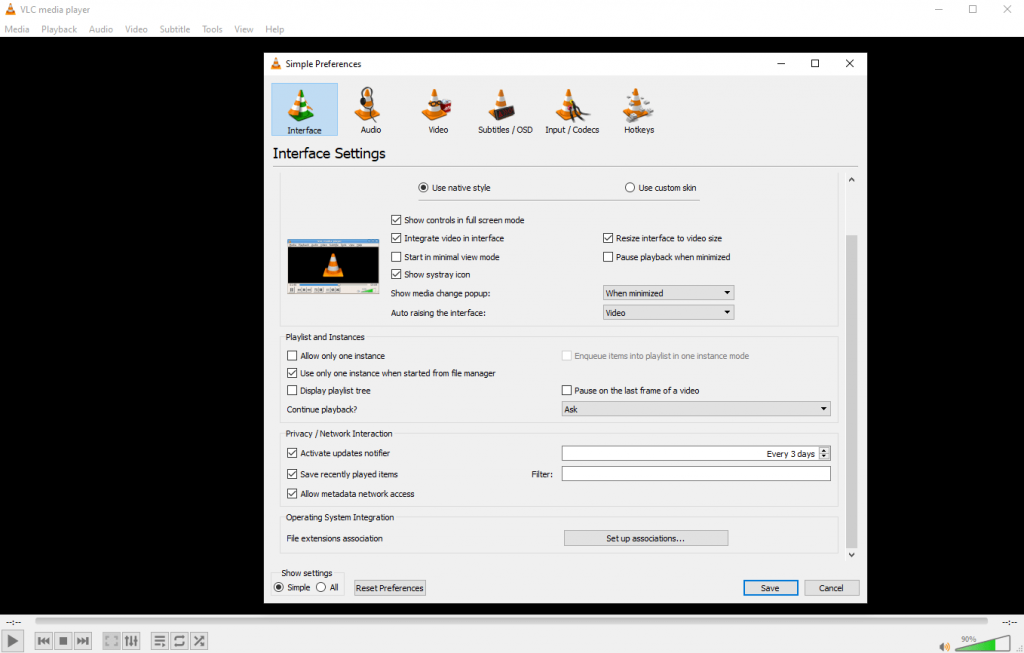Select the All show settings radio
Viewport: 1024px width, 653px height.
click(321, 587)
